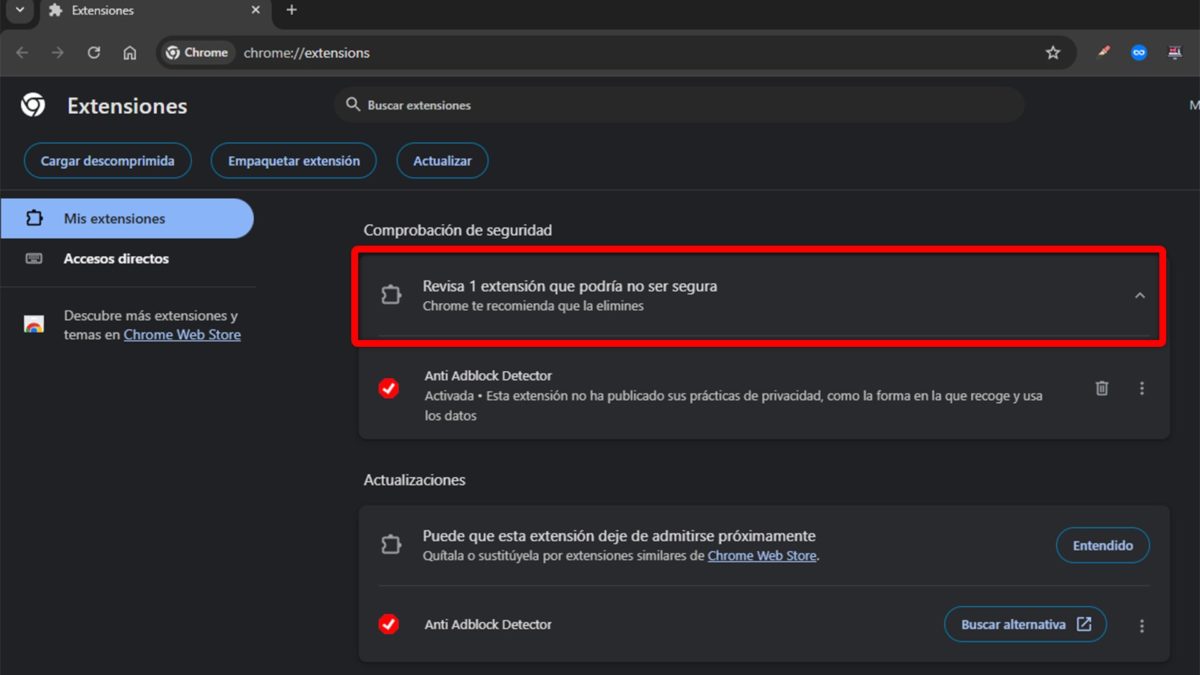Open more options for unsafe Anti Adblock Detector

(1142, 388)
